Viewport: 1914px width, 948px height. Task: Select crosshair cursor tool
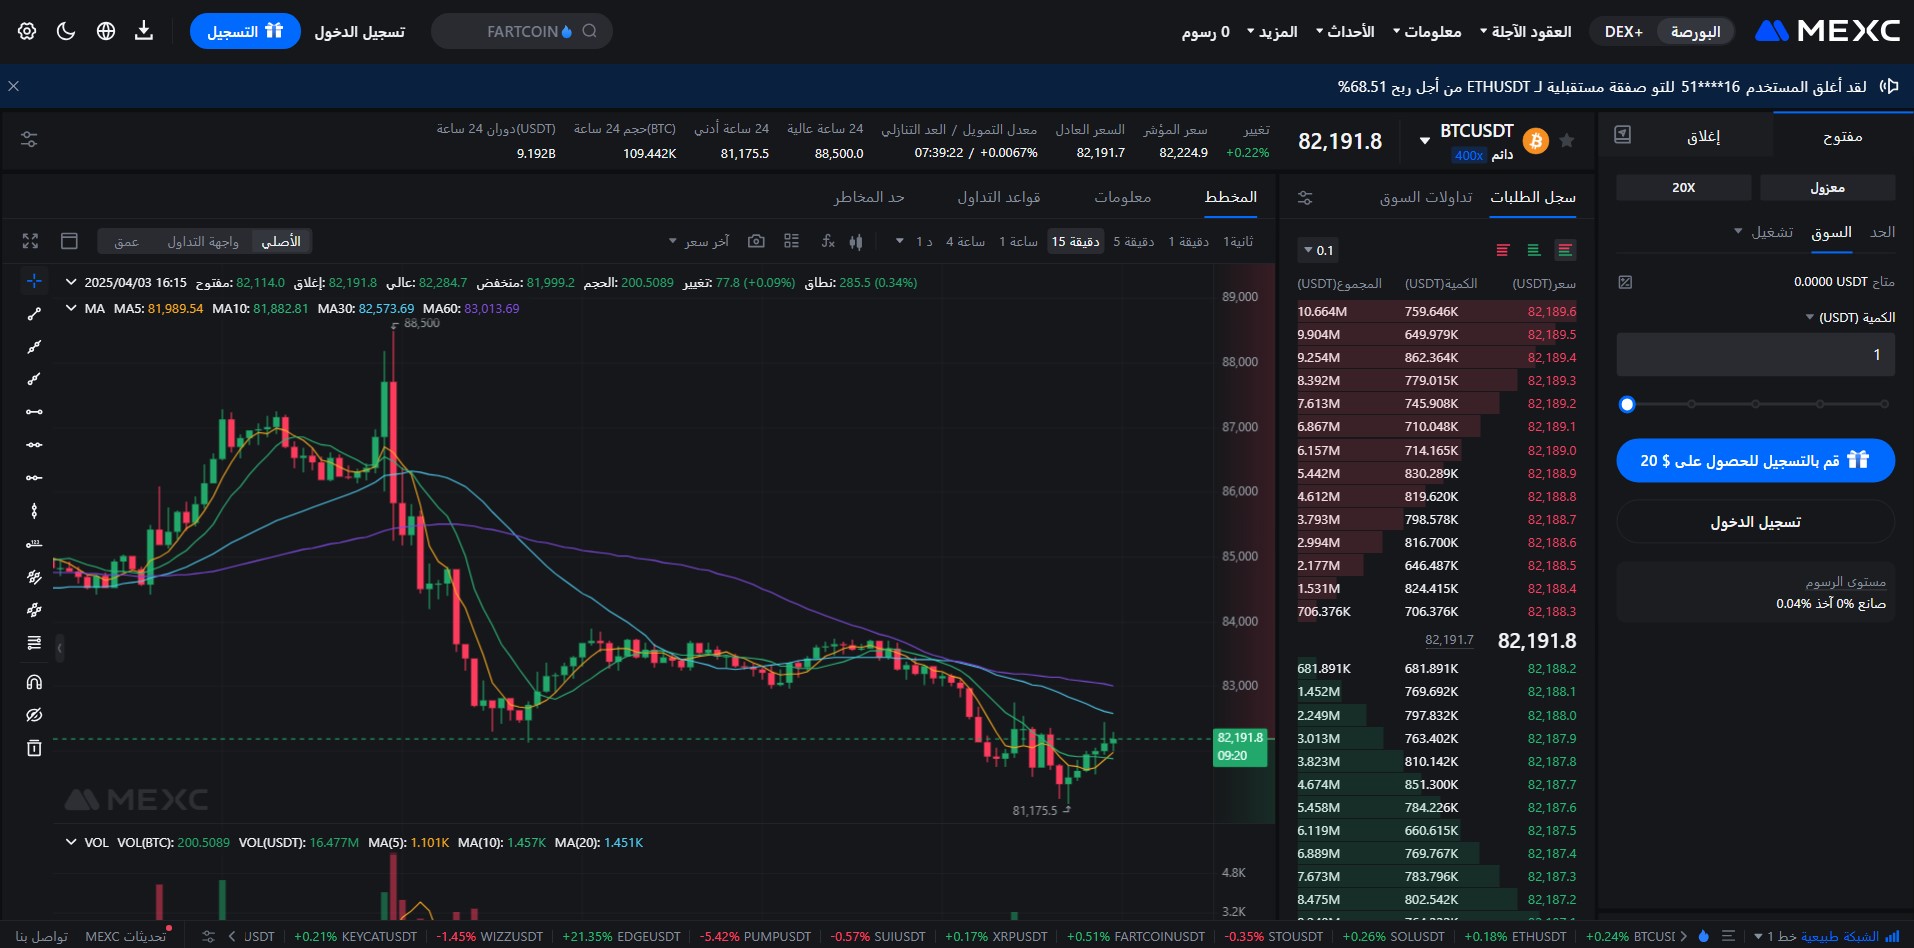34,281
